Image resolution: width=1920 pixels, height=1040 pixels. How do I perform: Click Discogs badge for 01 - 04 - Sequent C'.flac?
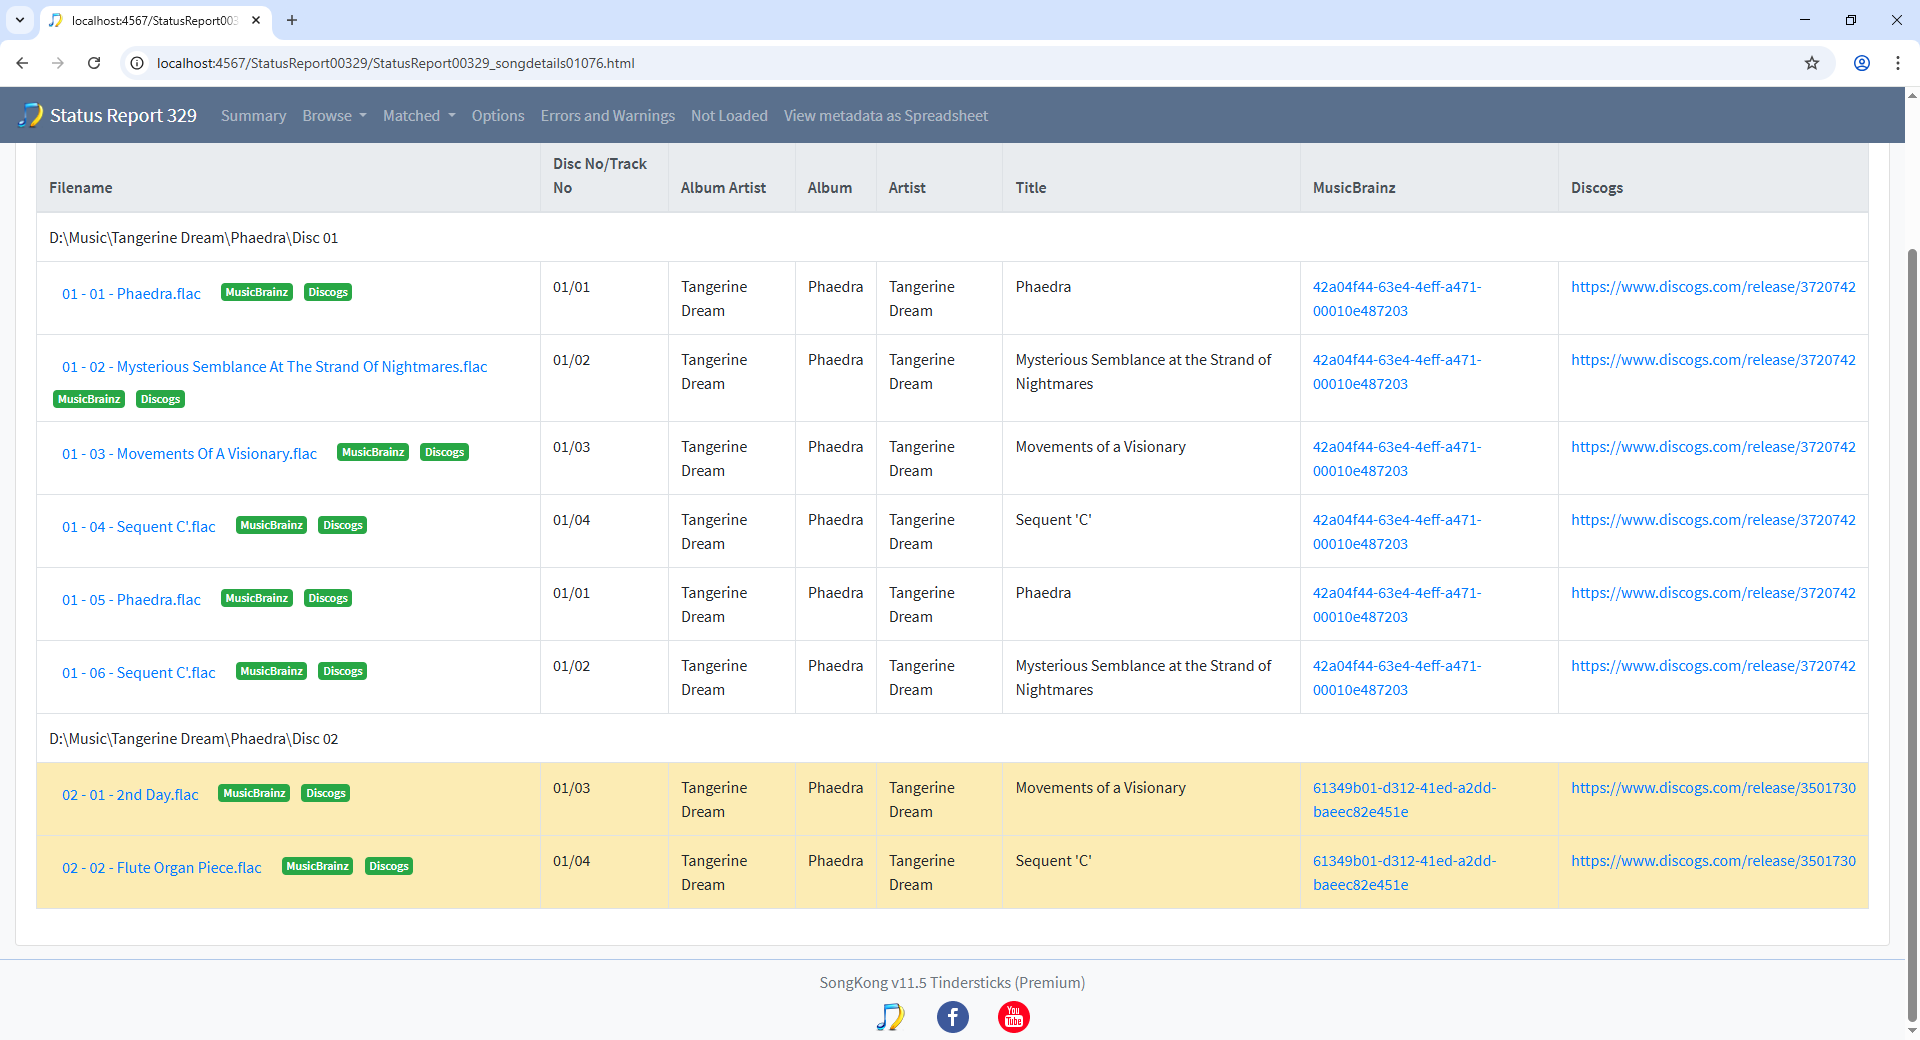point(343,525)
